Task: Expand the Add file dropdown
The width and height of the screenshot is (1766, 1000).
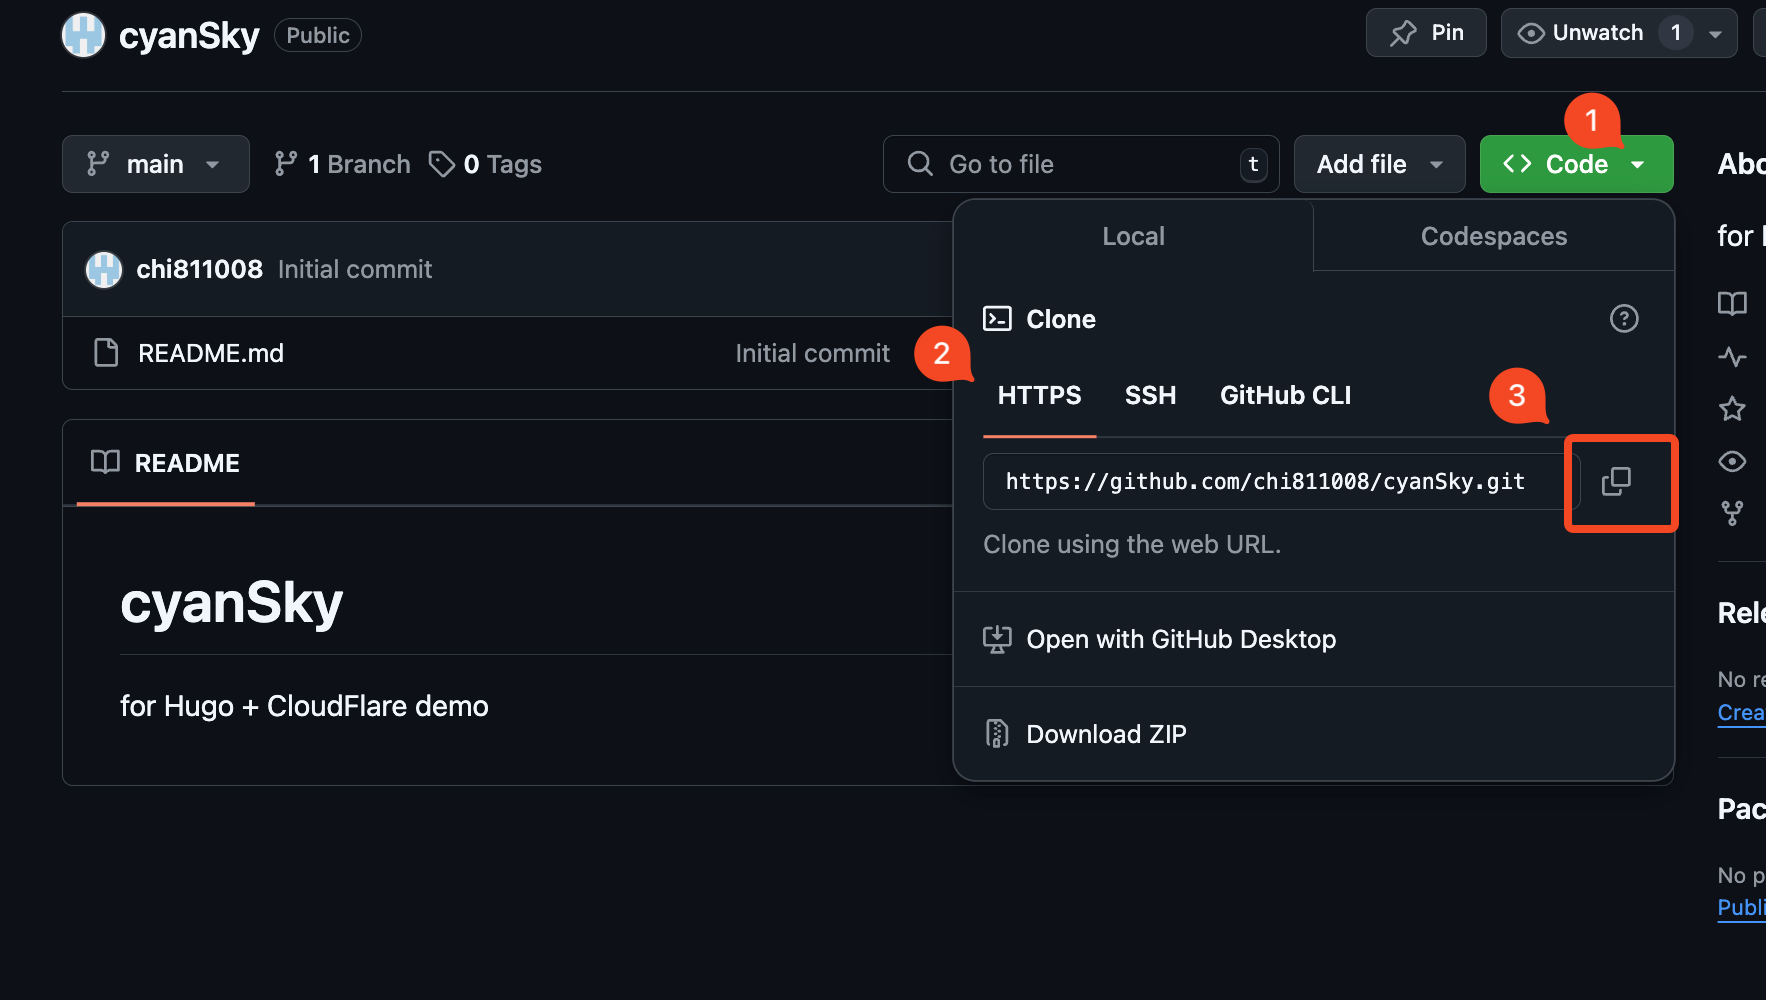Action: [1379, 164]
